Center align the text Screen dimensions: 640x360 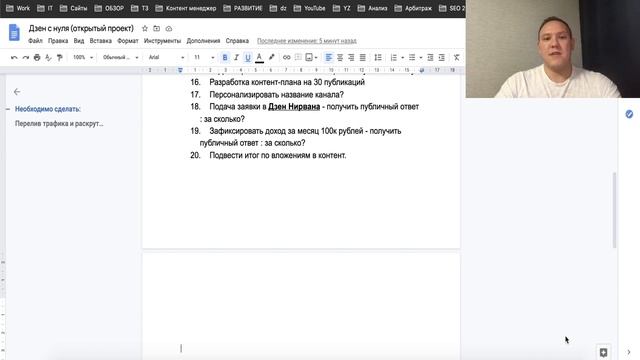pos(340,58)
